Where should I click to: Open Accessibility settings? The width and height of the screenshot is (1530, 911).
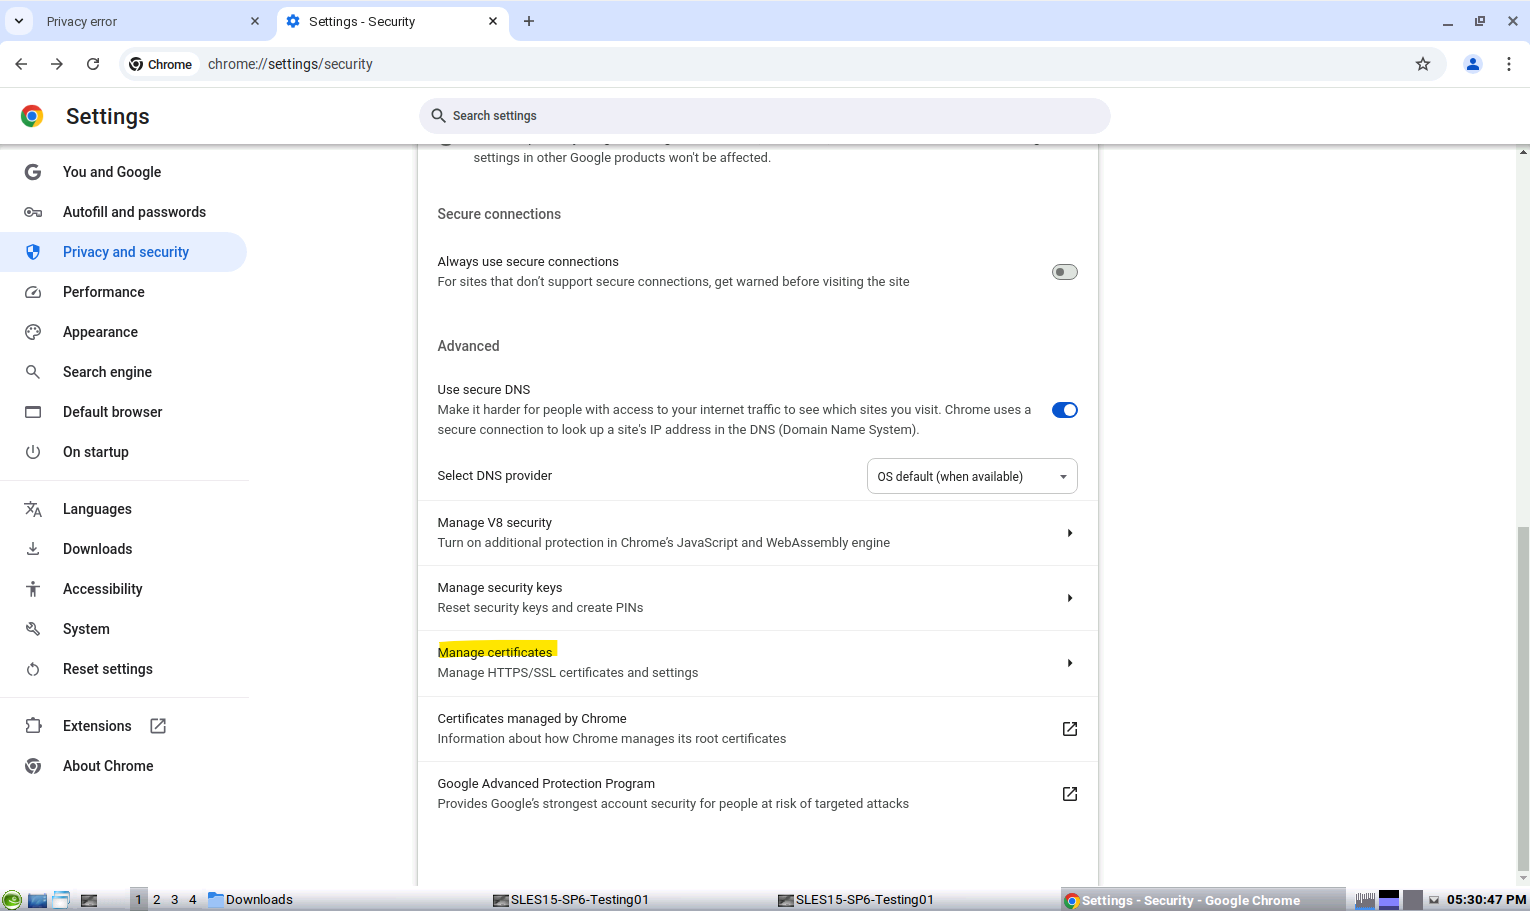click(x=102, y=589)
